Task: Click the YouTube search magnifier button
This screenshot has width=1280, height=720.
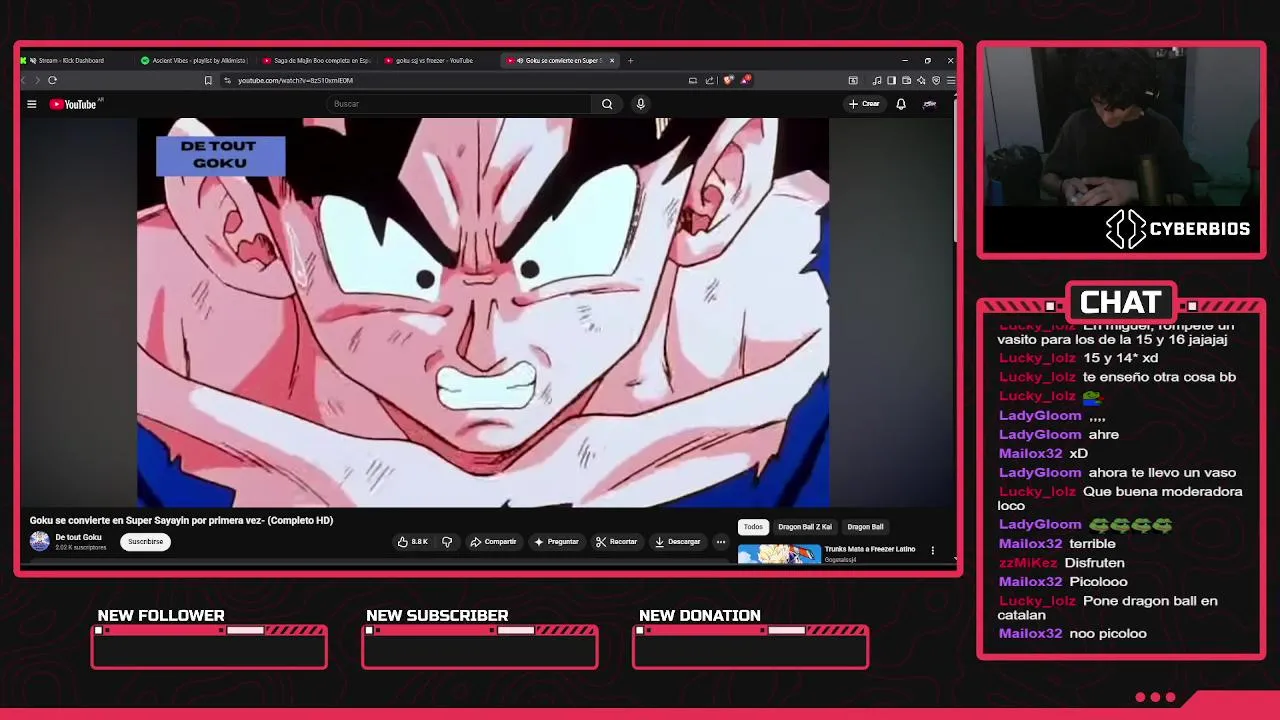Action: [x=607, y=104]
